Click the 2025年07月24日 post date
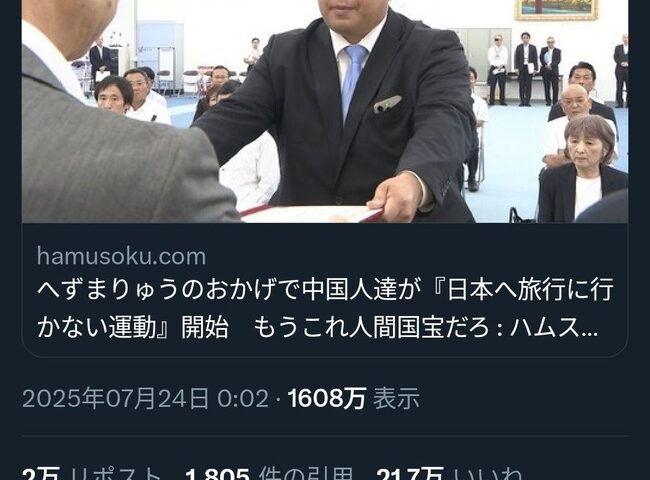The width and height of the screenshot is (650, 480). pyautogui.click(x=115, y=399)
